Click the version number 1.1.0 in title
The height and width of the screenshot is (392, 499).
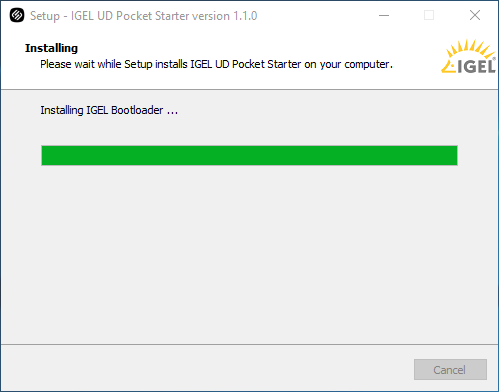(245, 16)
